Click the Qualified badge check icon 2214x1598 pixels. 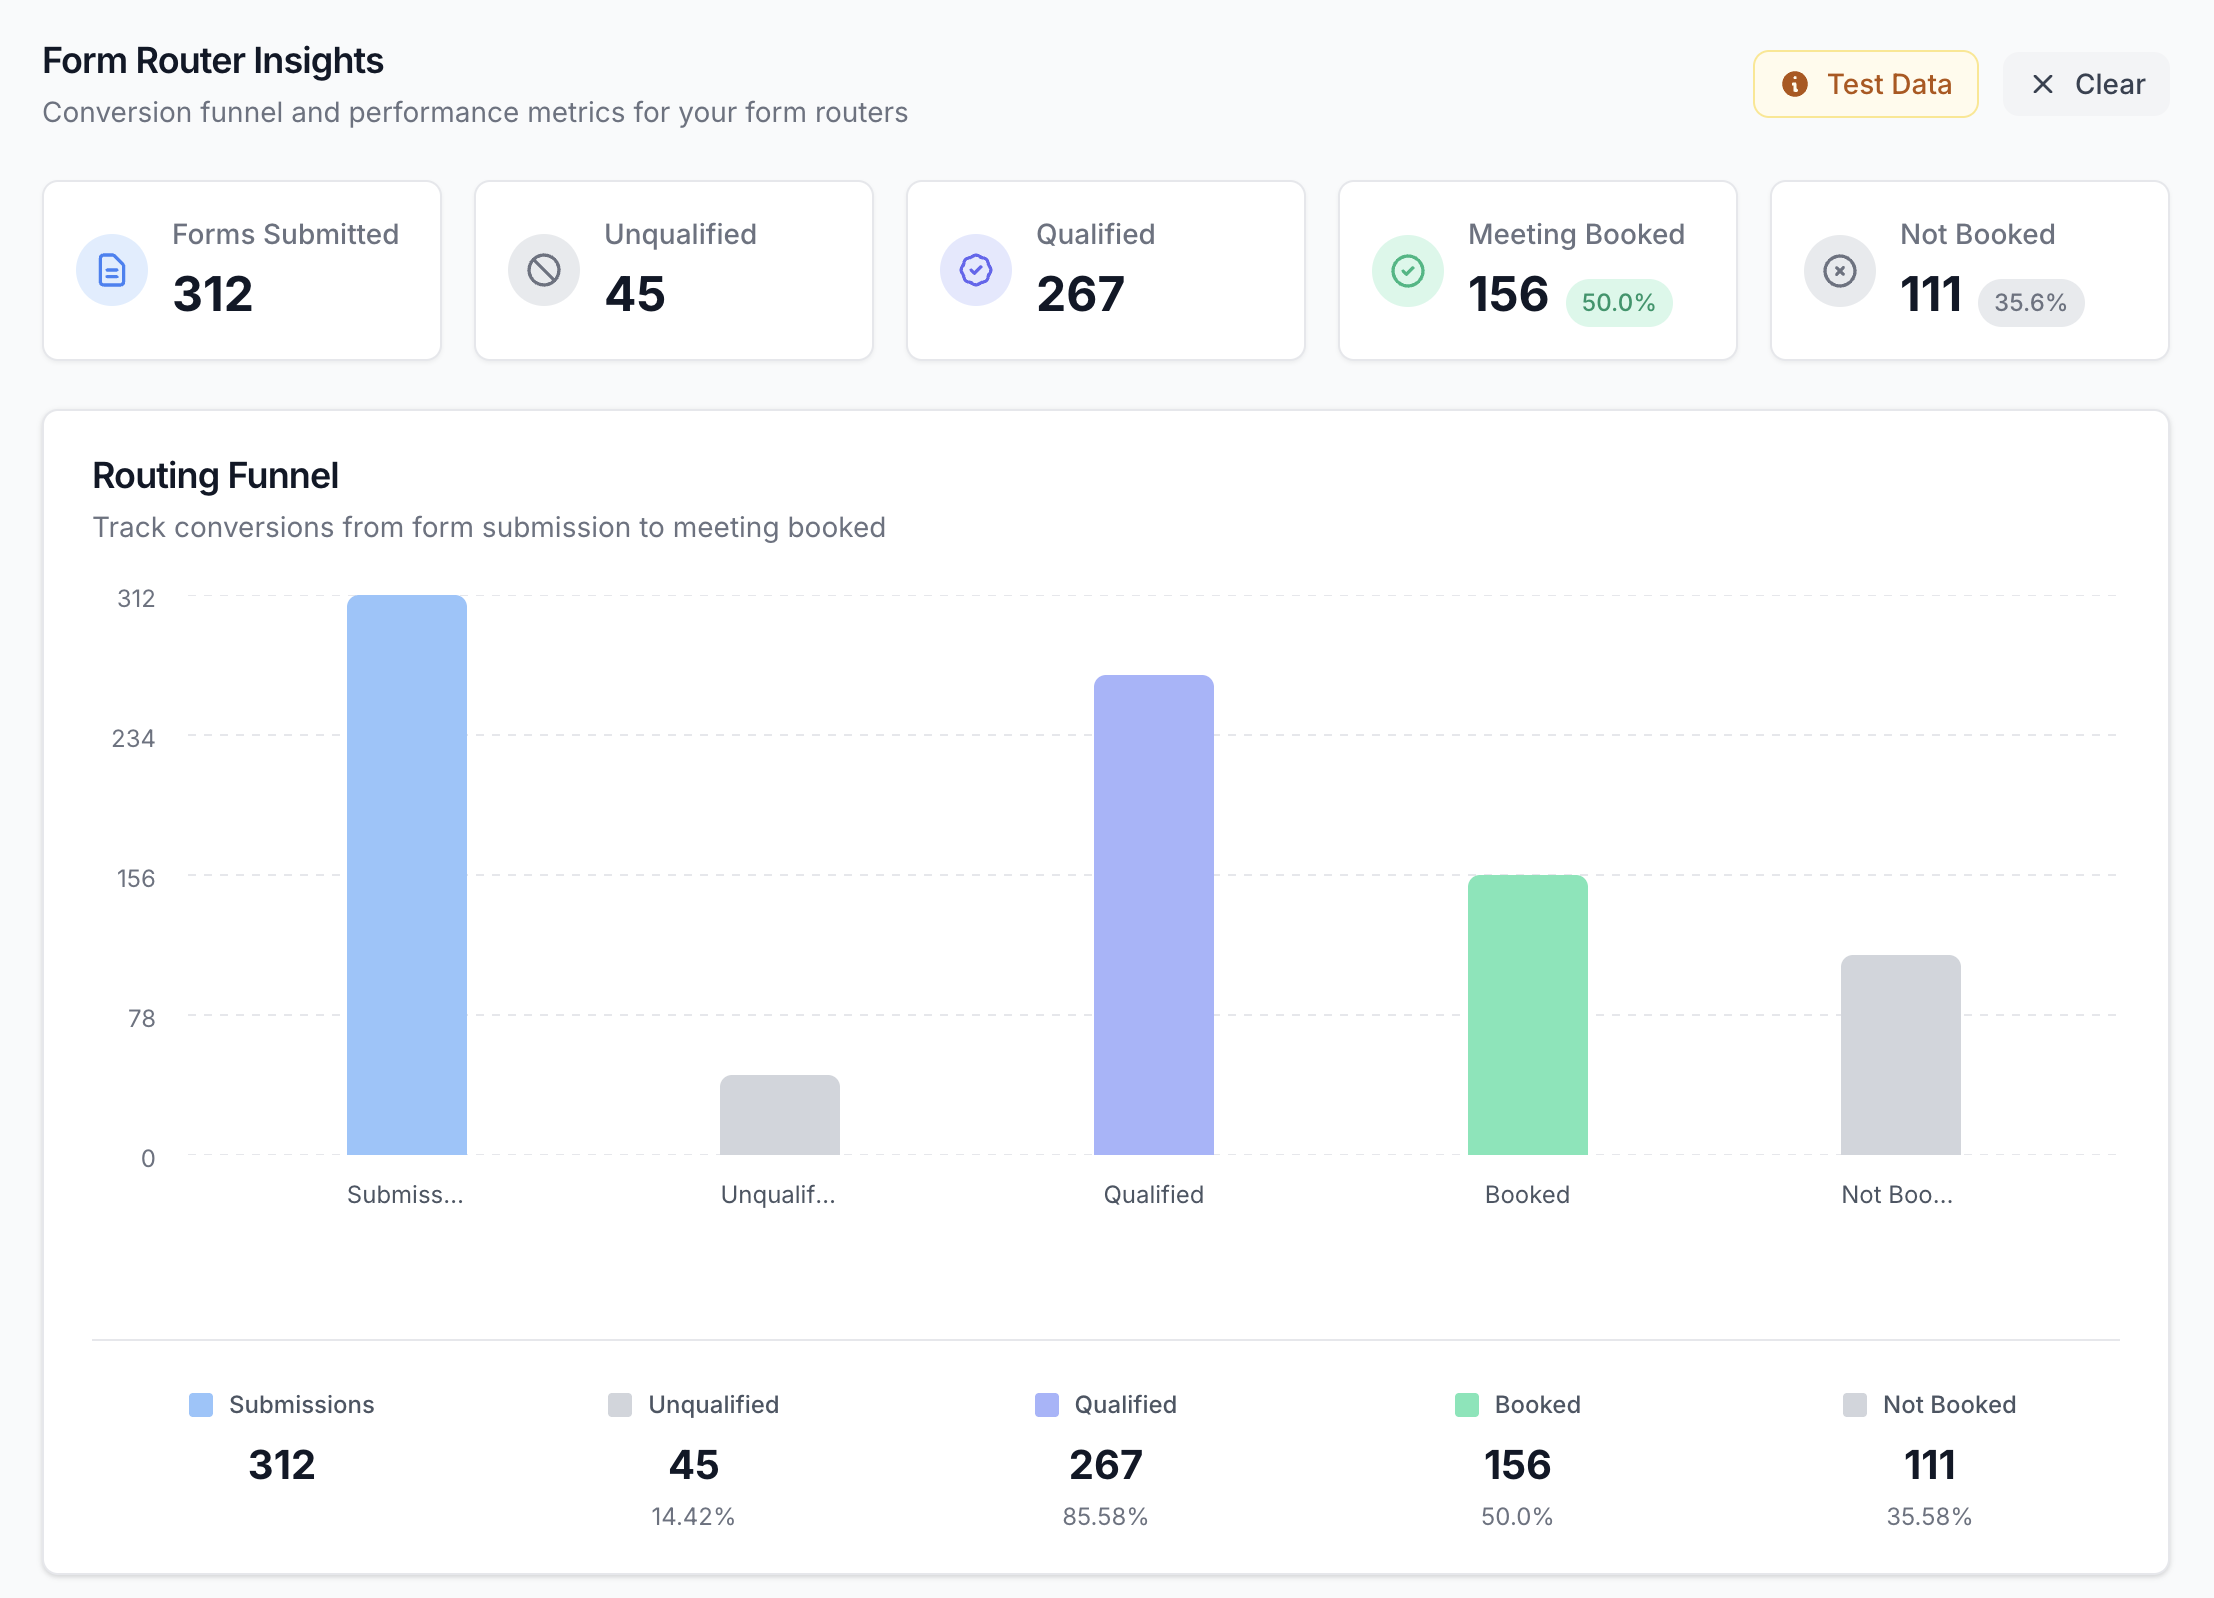coord(976,270)
